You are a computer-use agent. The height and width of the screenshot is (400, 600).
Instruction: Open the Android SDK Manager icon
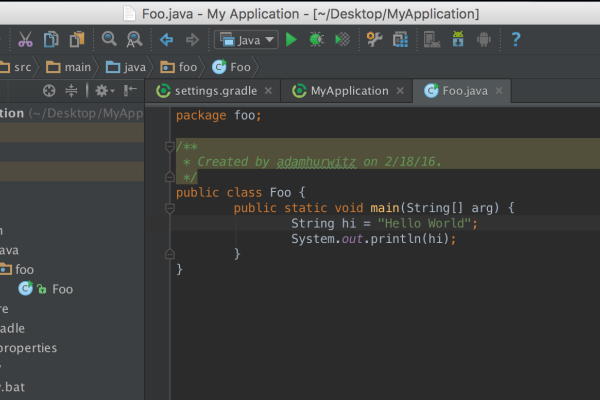[x=459, y=40]
